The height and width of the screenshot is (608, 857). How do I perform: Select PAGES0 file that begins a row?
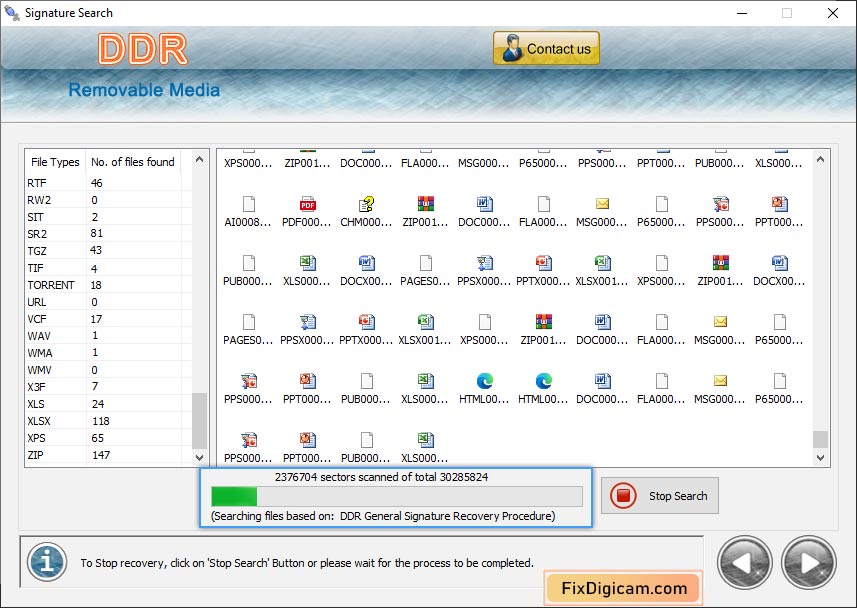tap(248, 323)
